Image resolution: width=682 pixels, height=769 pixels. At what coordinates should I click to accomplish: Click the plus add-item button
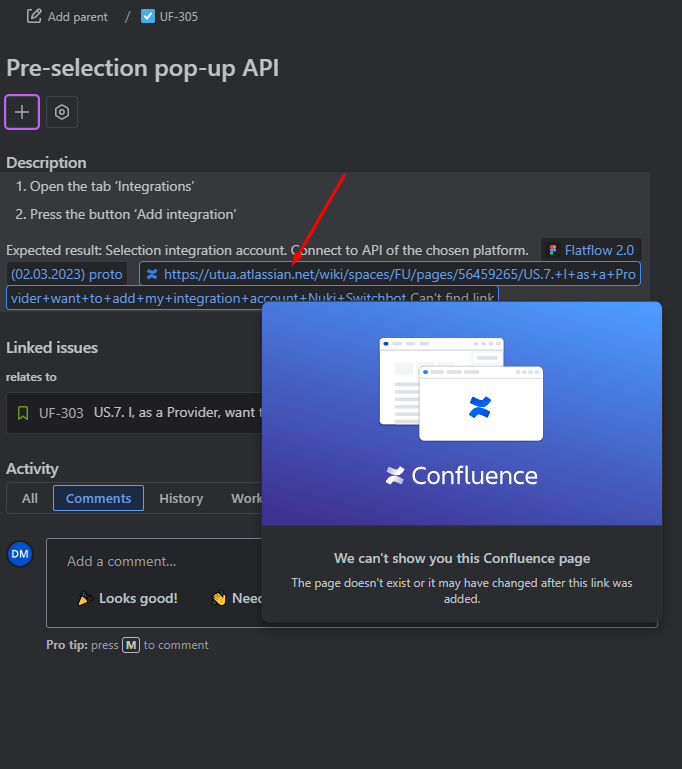pos(22,112)
